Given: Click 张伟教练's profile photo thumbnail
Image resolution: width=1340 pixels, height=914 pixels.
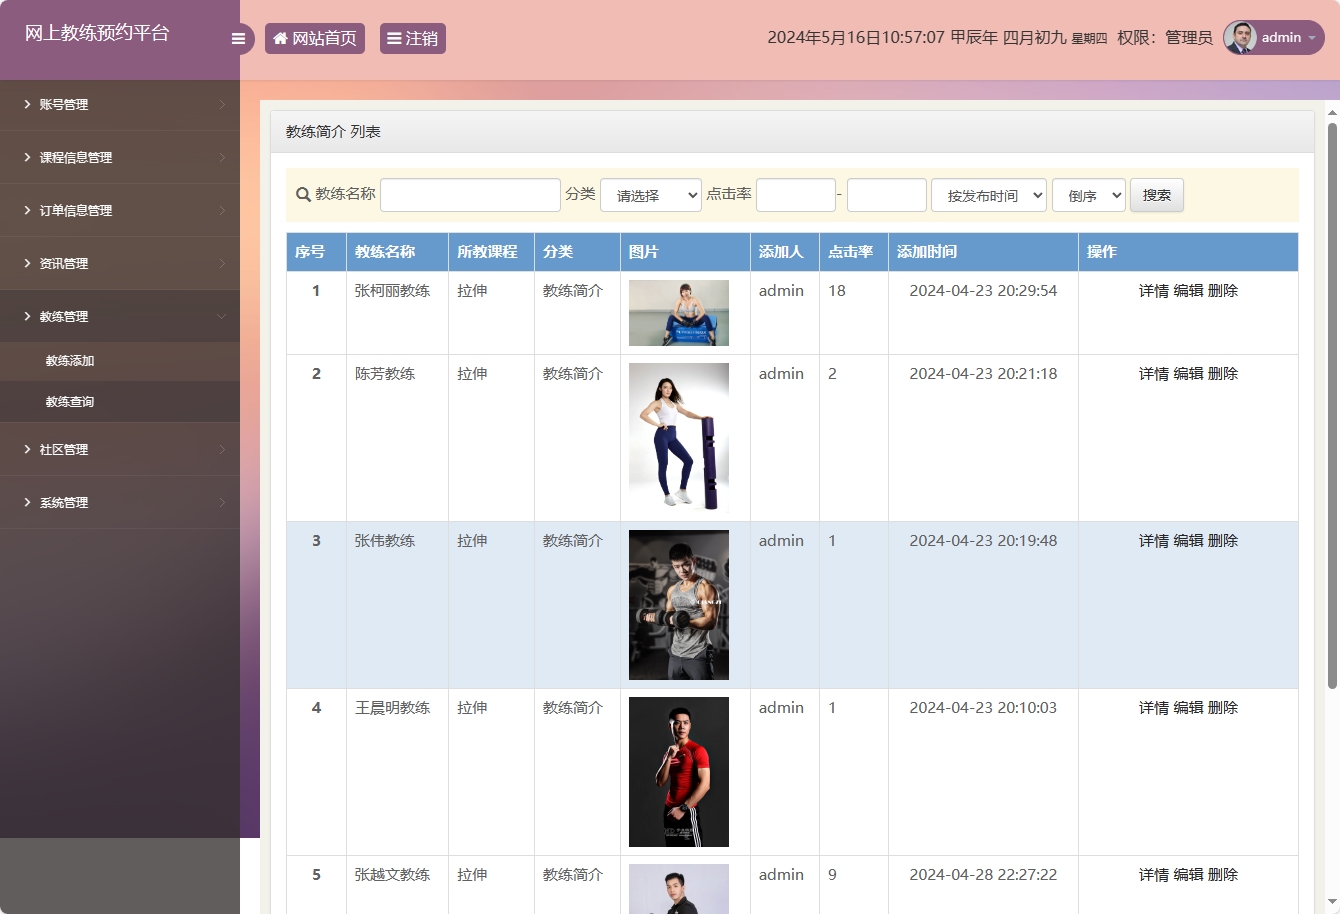Looking at the screenshot, I should pos(678,604).
